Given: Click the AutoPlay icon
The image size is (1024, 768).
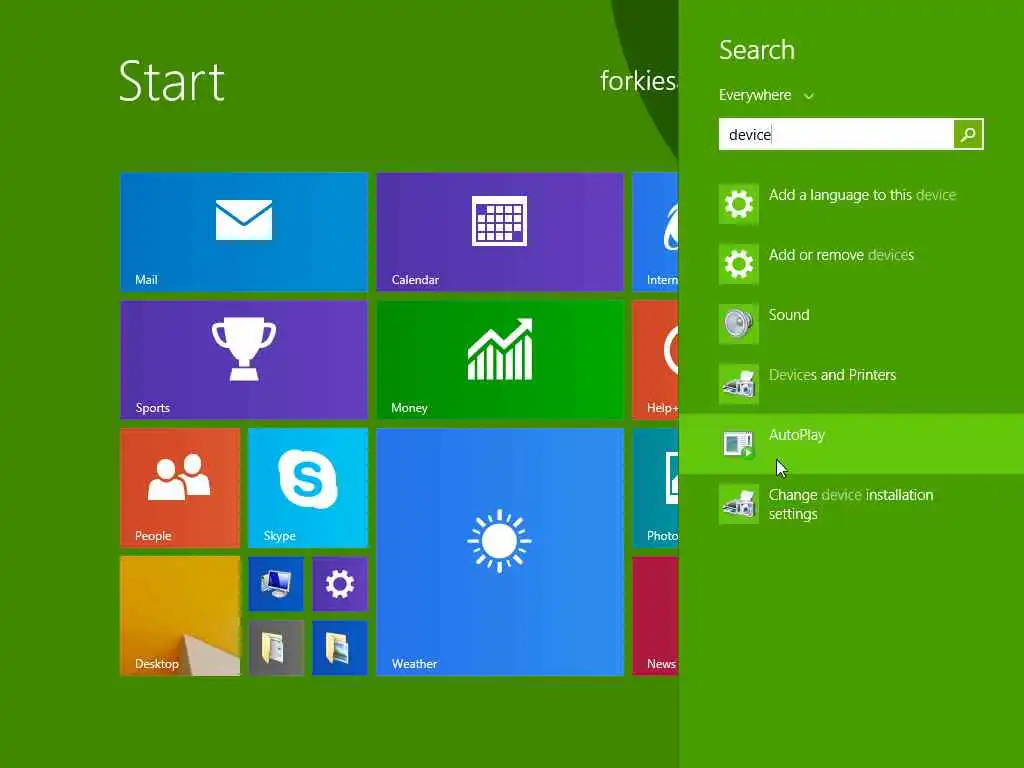Looking at the screenshot, I should pos(739,444).
